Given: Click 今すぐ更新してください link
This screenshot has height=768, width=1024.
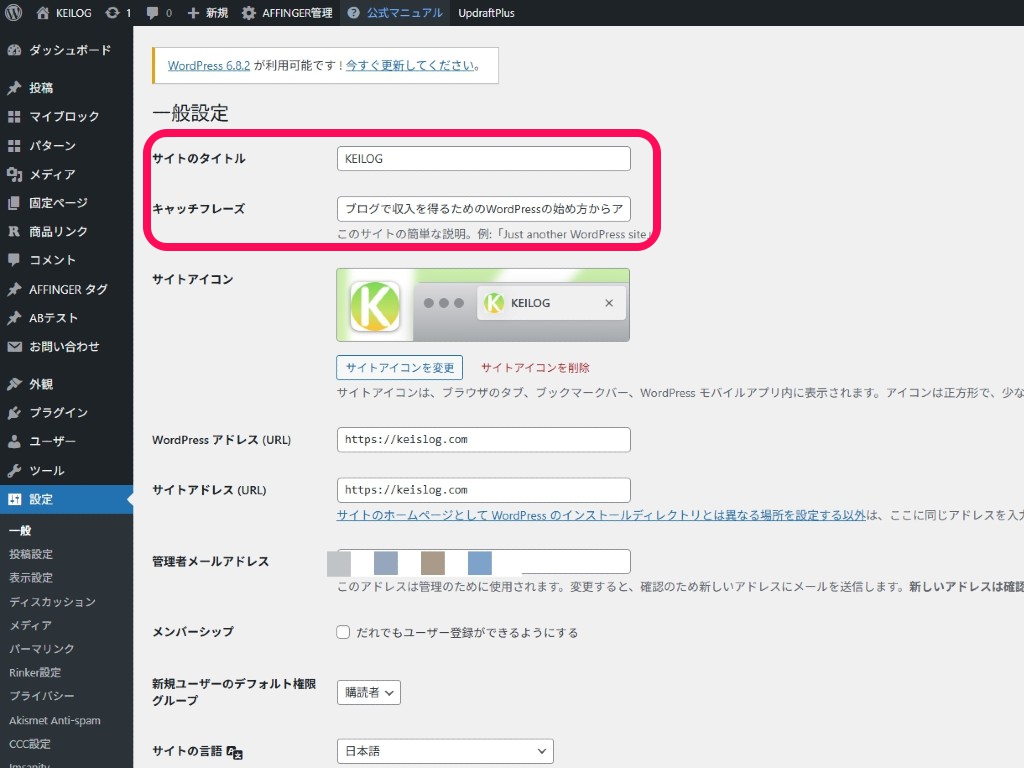Looking at the screenshot, I should point(410,65).
